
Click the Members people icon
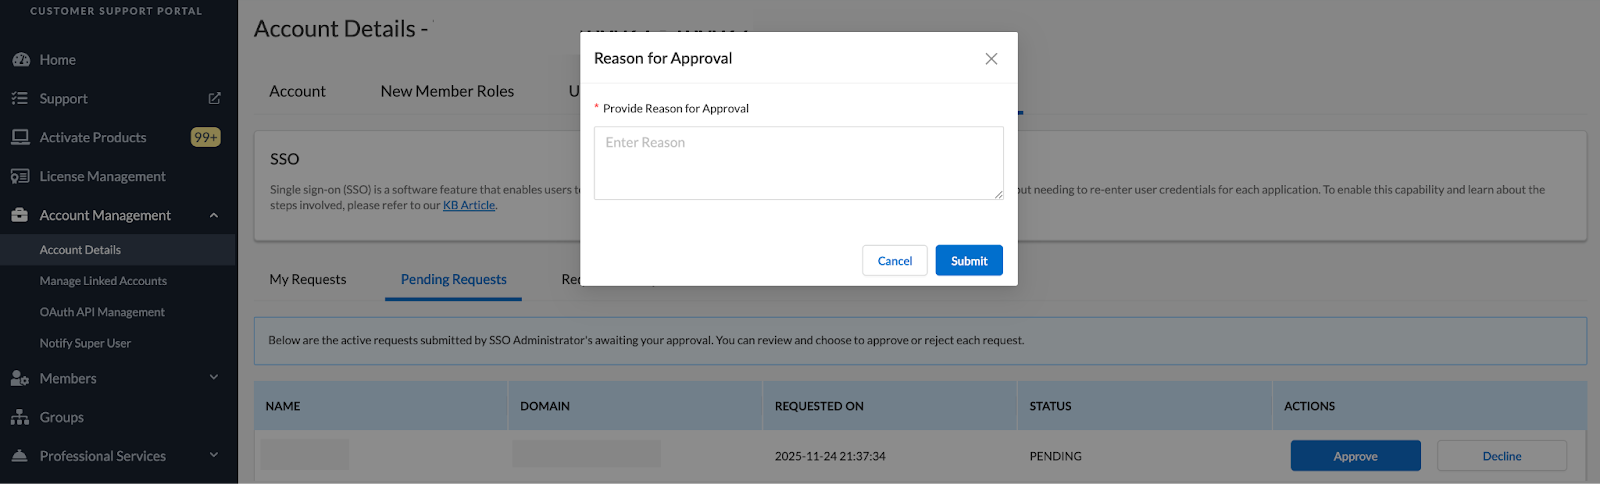[20, 378]
